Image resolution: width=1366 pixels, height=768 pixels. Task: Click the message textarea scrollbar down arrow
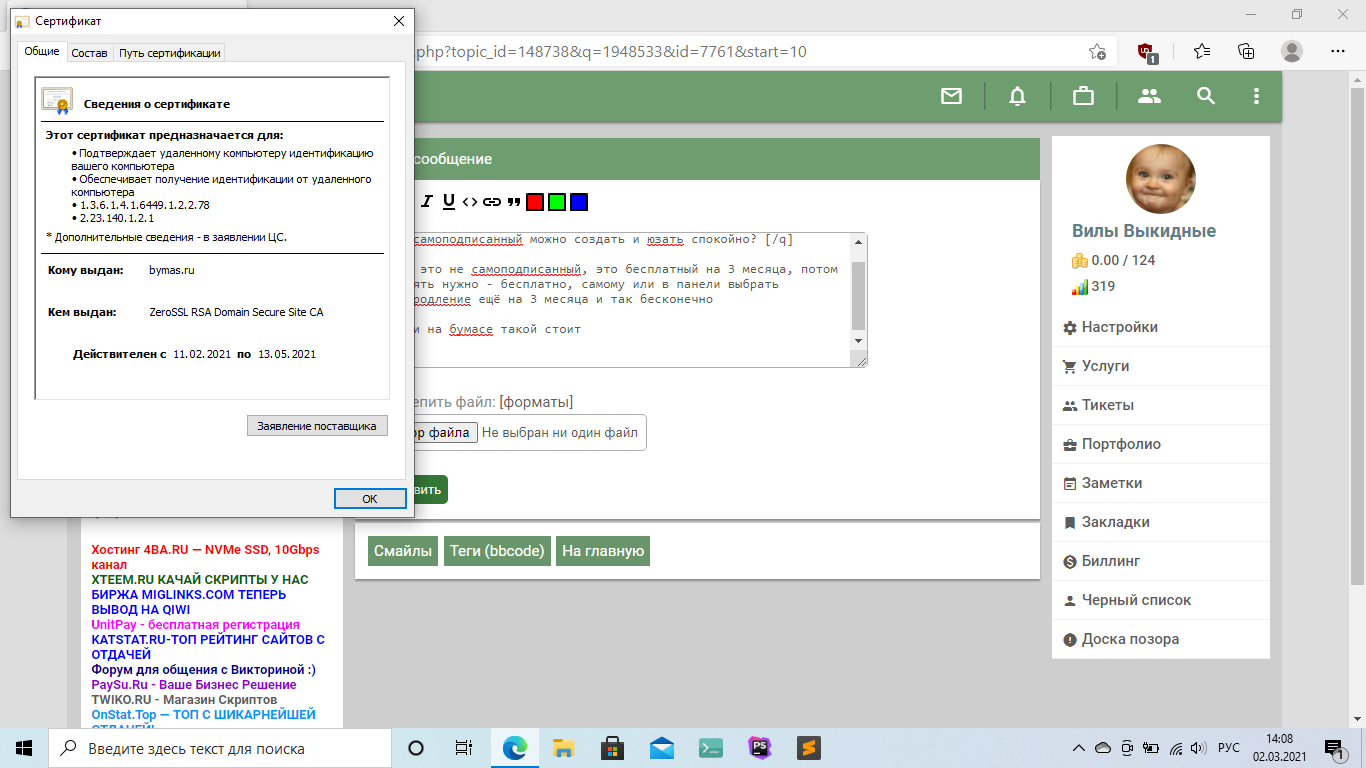pyautogui.click(x=858, y=341)
